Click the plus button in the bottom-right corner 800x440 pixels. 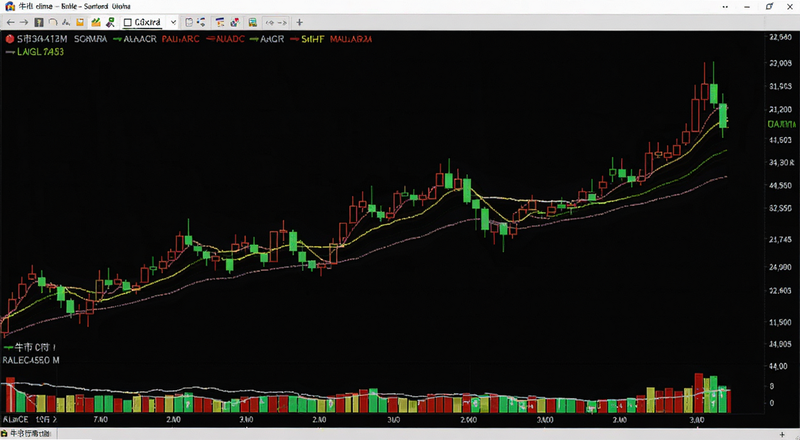(x=782, y=434)
